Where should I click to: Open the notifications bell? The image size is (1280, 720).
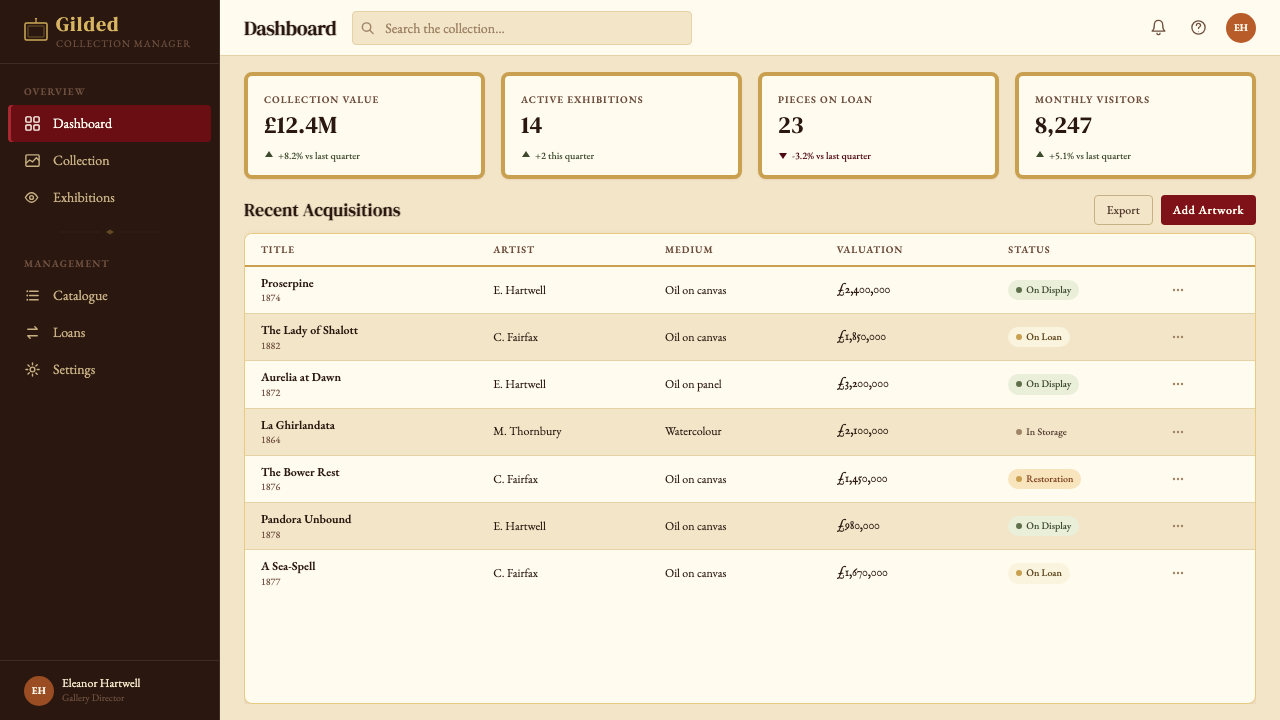click(1158, 28)
